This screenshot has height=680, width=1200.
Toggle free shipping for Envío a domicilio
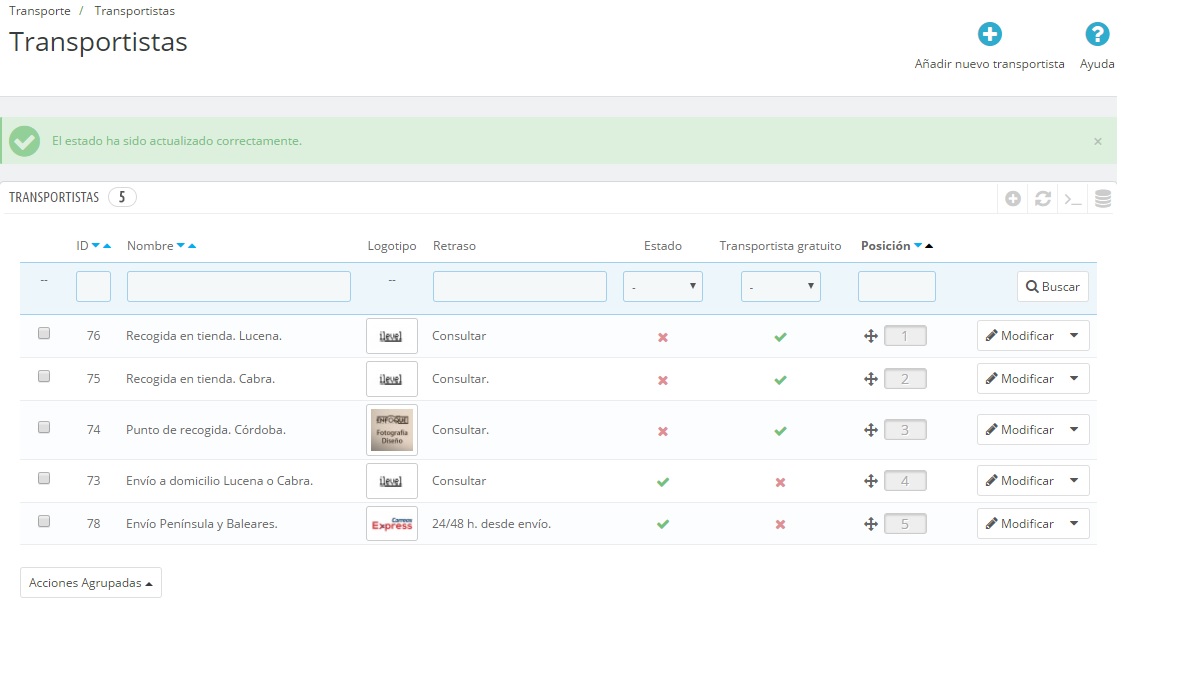(x=780, y=482)
